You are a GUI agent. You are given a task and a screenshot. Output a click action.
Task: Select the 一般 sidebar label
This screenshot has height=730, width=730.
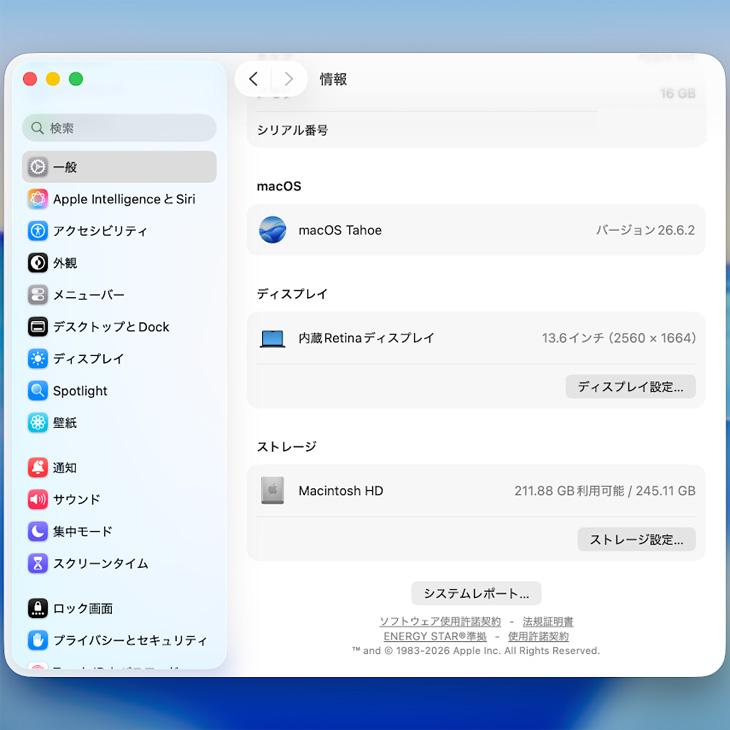(65, 167)
